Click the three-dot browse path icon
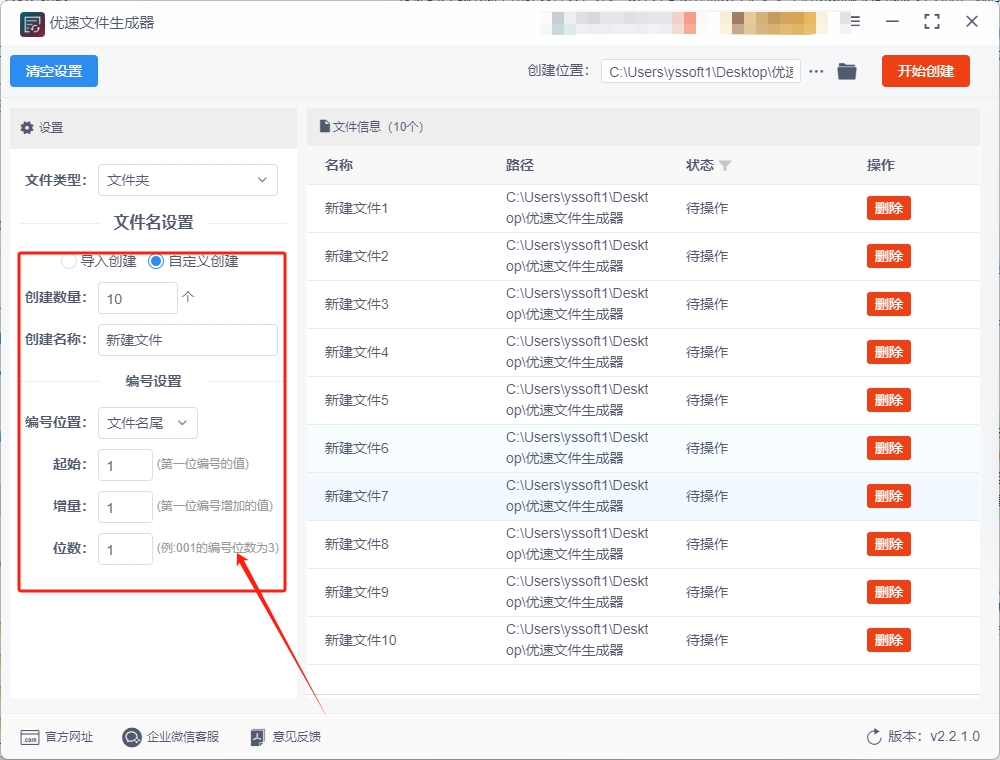The image size is (1000, 760). point(816,71)
